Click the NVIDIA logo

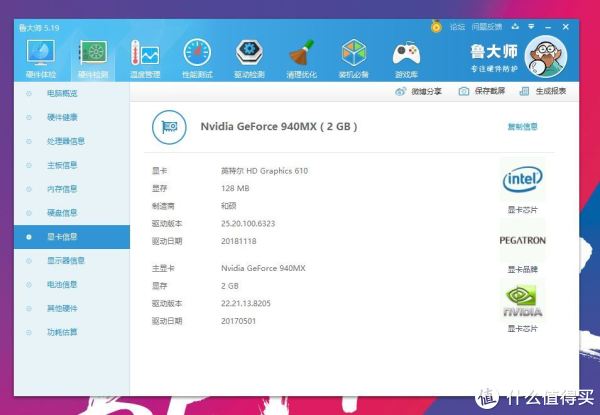pos(522,301)
